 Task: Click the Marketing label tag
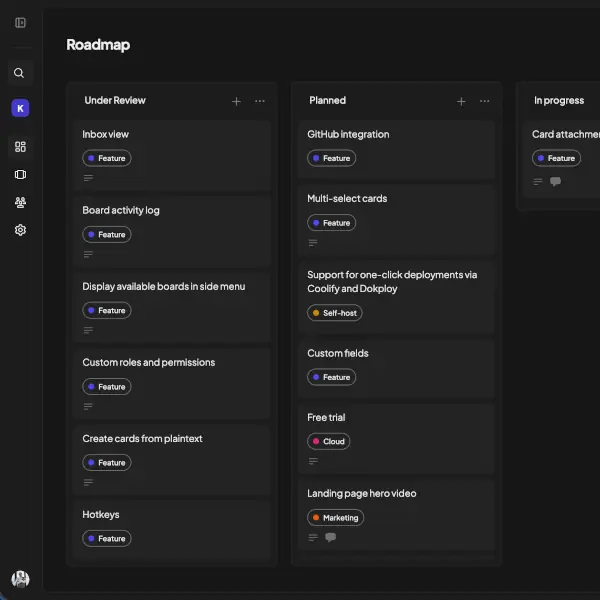click(336, 518)
